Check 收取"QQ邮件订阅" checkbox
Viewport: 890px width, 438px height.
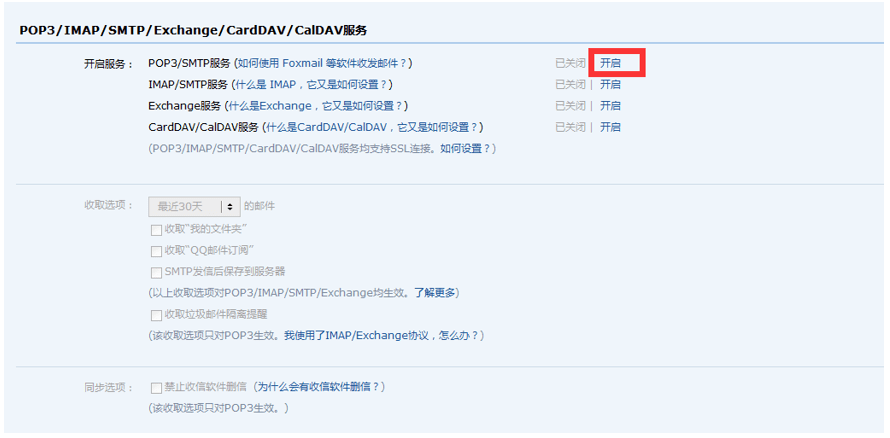pos(156,251)
